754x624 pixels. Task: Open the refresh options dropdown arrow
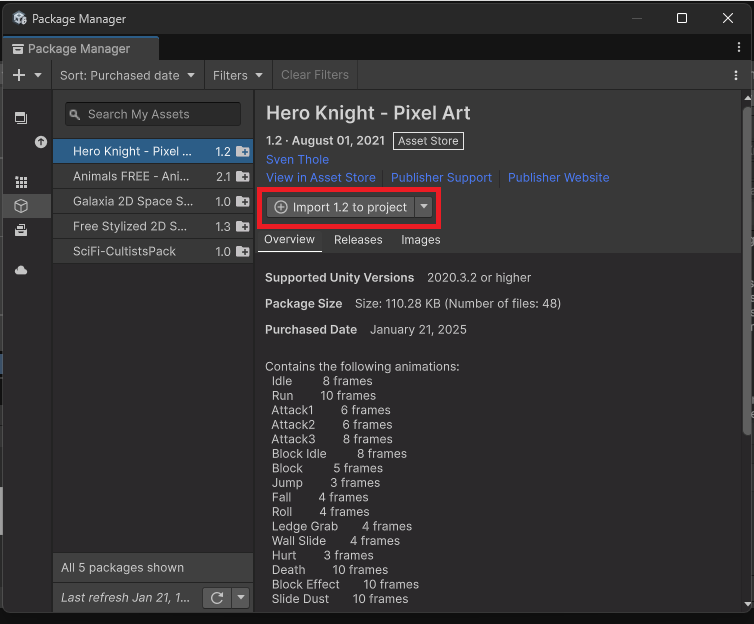pyautogui.click(x=240, y=598)
